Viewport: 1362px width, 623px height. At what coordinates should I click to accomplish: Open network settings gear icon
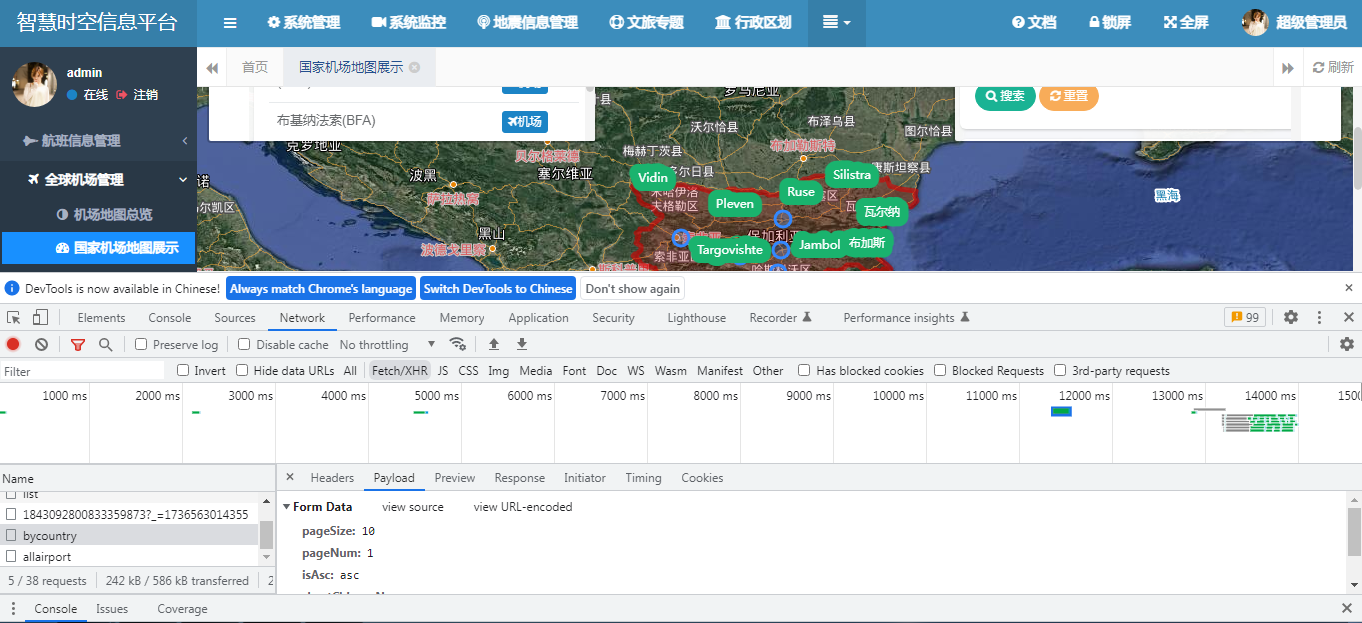click(x=1347, y=344)
